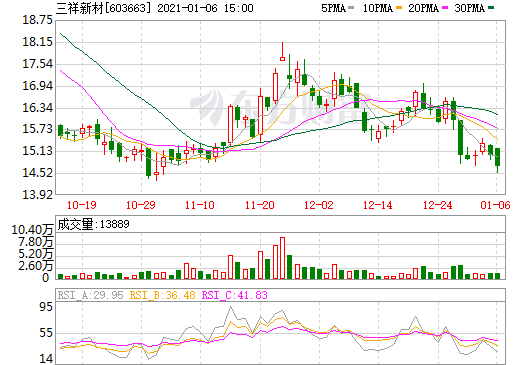Click the 11-10 date label
520x365 pixels.
tap(200, 205)
